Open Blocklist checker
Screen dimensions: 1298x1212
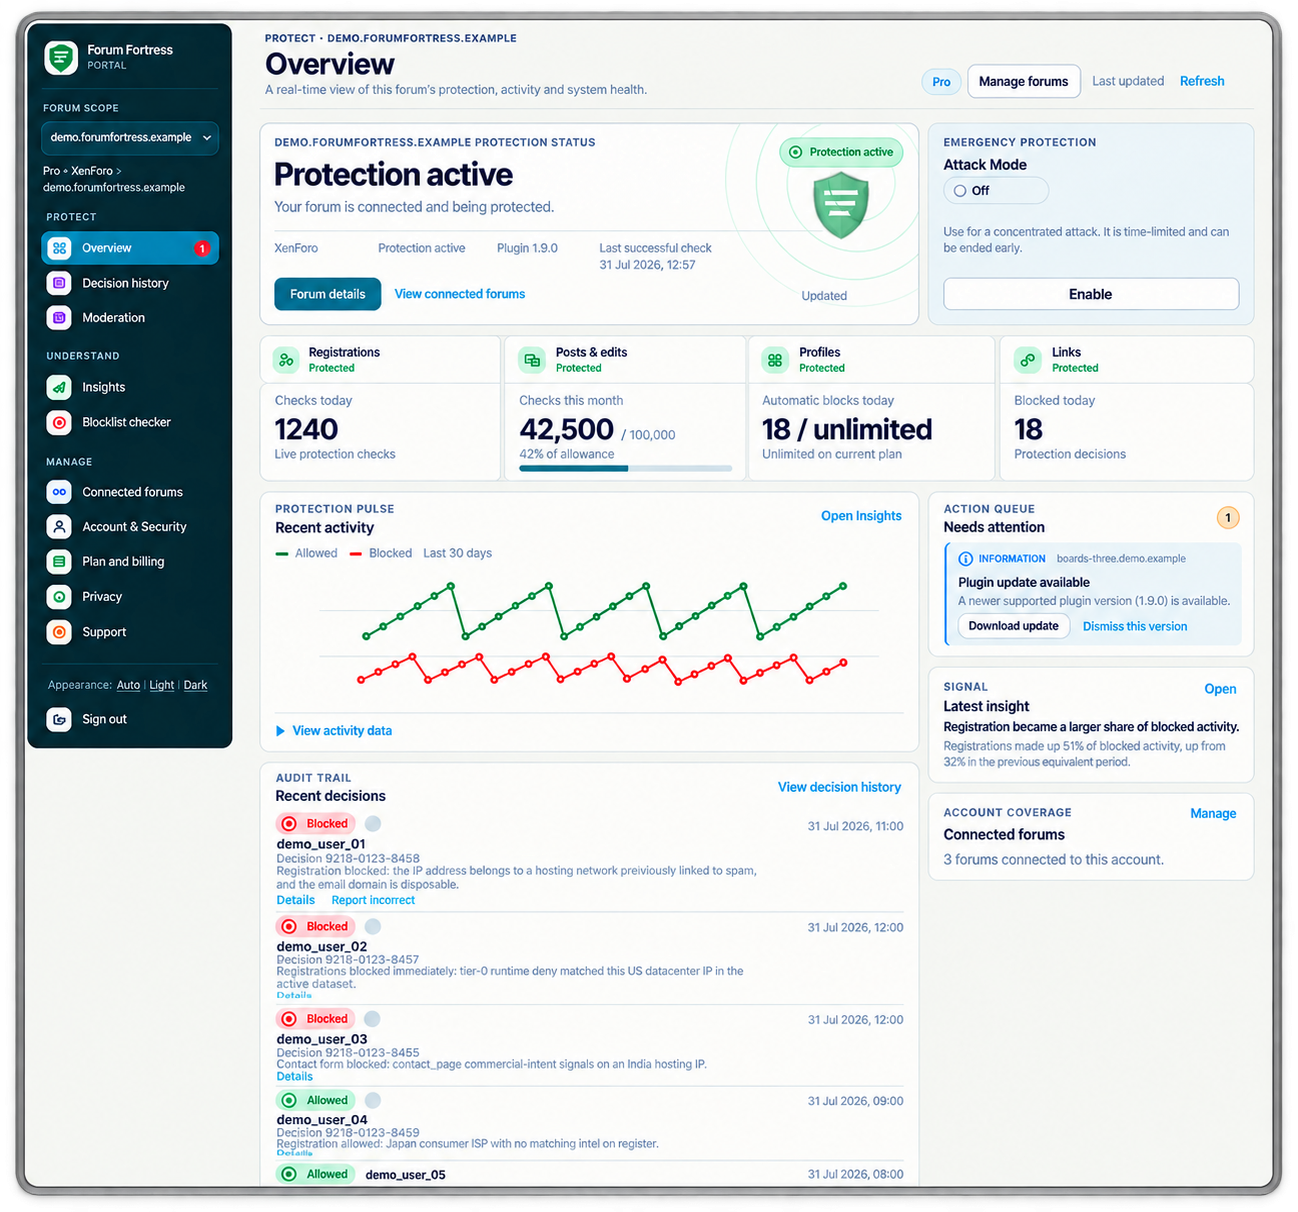[x=130, y=422]
